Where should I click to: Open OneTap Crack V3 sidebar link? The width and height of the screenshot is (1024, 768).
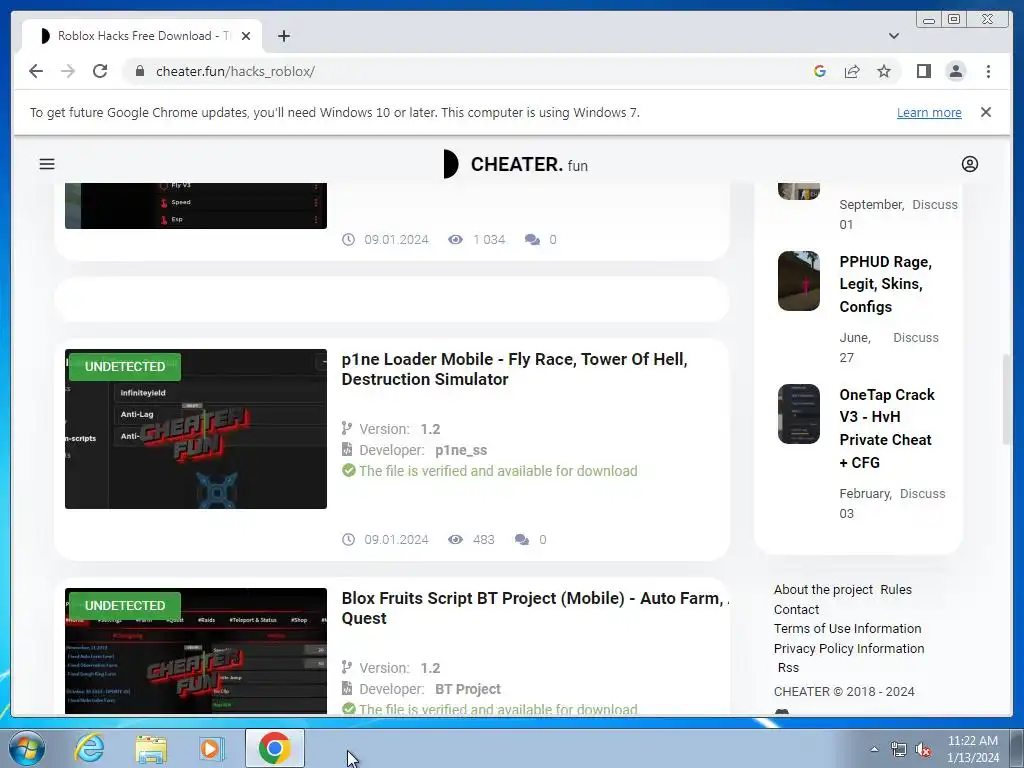click(x=887, y=428)
